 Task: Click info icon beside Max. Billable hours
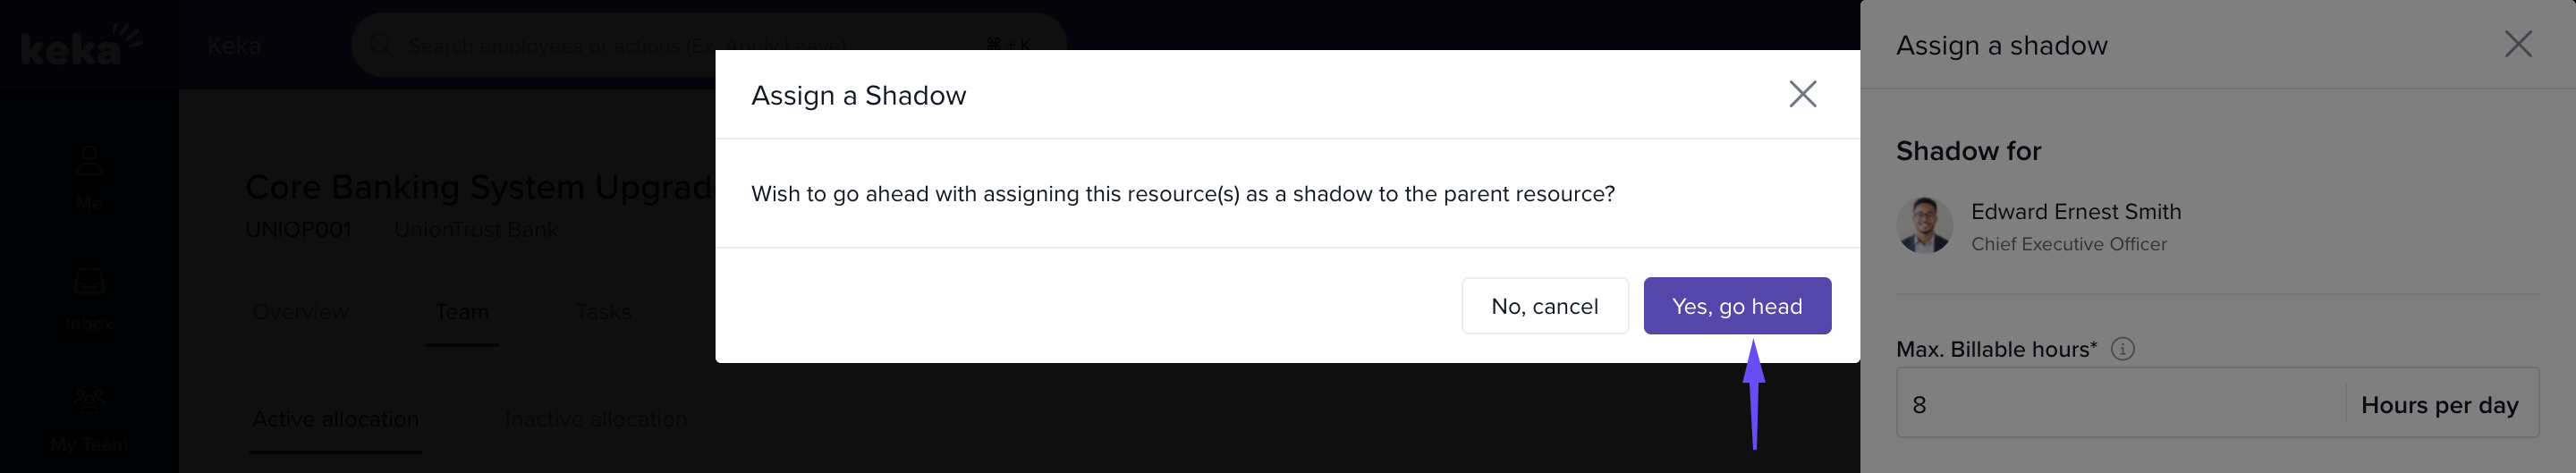[2122, 349]
